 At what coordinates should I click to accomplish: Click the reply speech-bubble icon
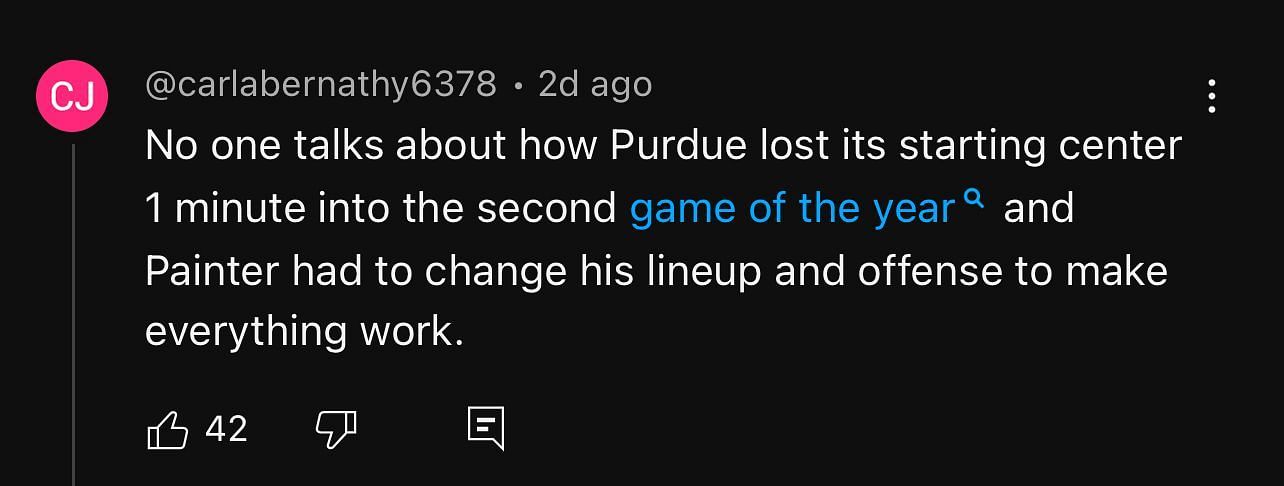(486, 429)
